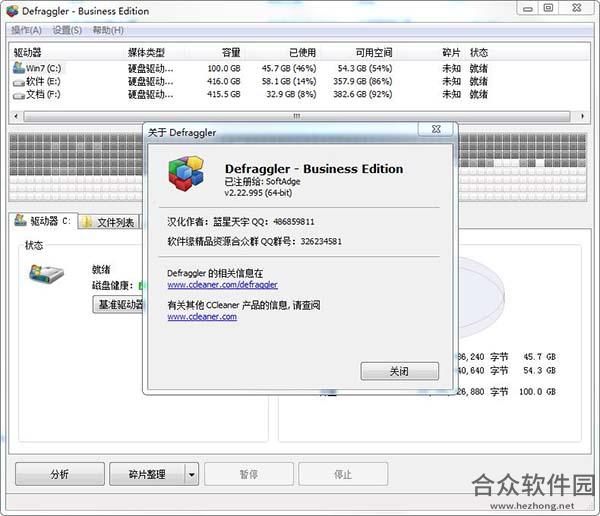This screenshot has height=516, width=600.
Task: Click the 382.6 GB (92%) free space value
Action: coord(363,95)
